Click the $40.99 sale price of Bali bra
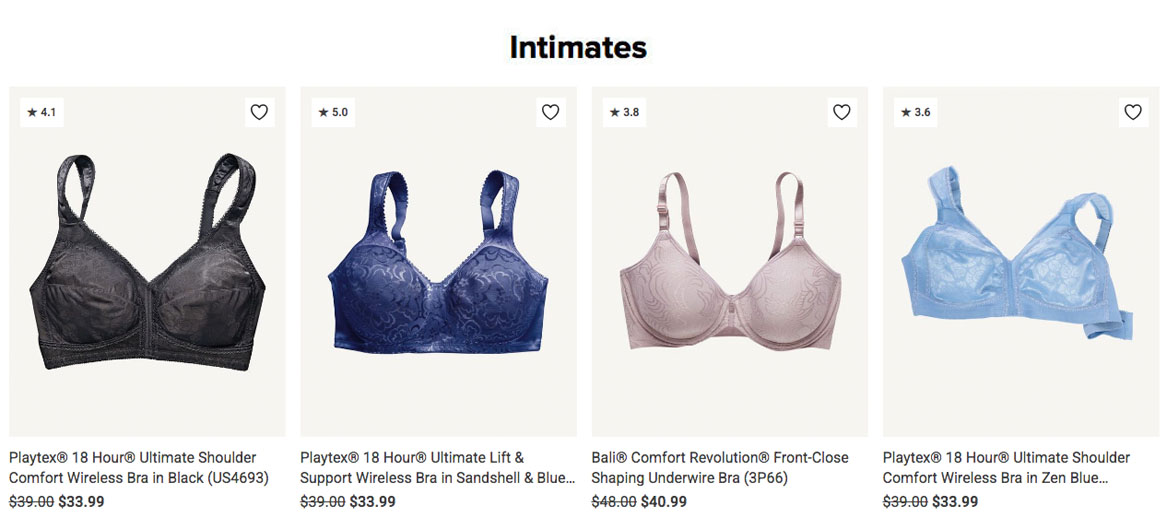This screenshot has width=1168, height=523. tap(664, 501)
